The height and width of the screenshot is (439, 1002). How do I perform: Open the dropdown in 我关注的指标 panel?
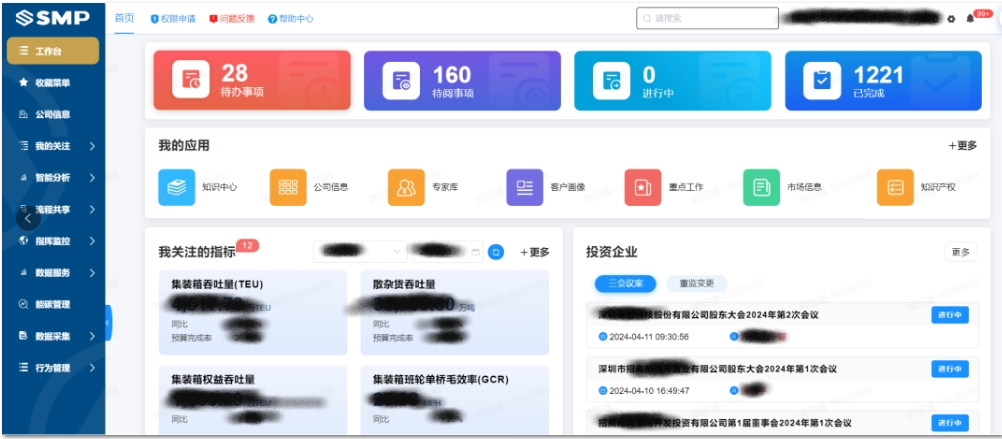coord(360,252)
